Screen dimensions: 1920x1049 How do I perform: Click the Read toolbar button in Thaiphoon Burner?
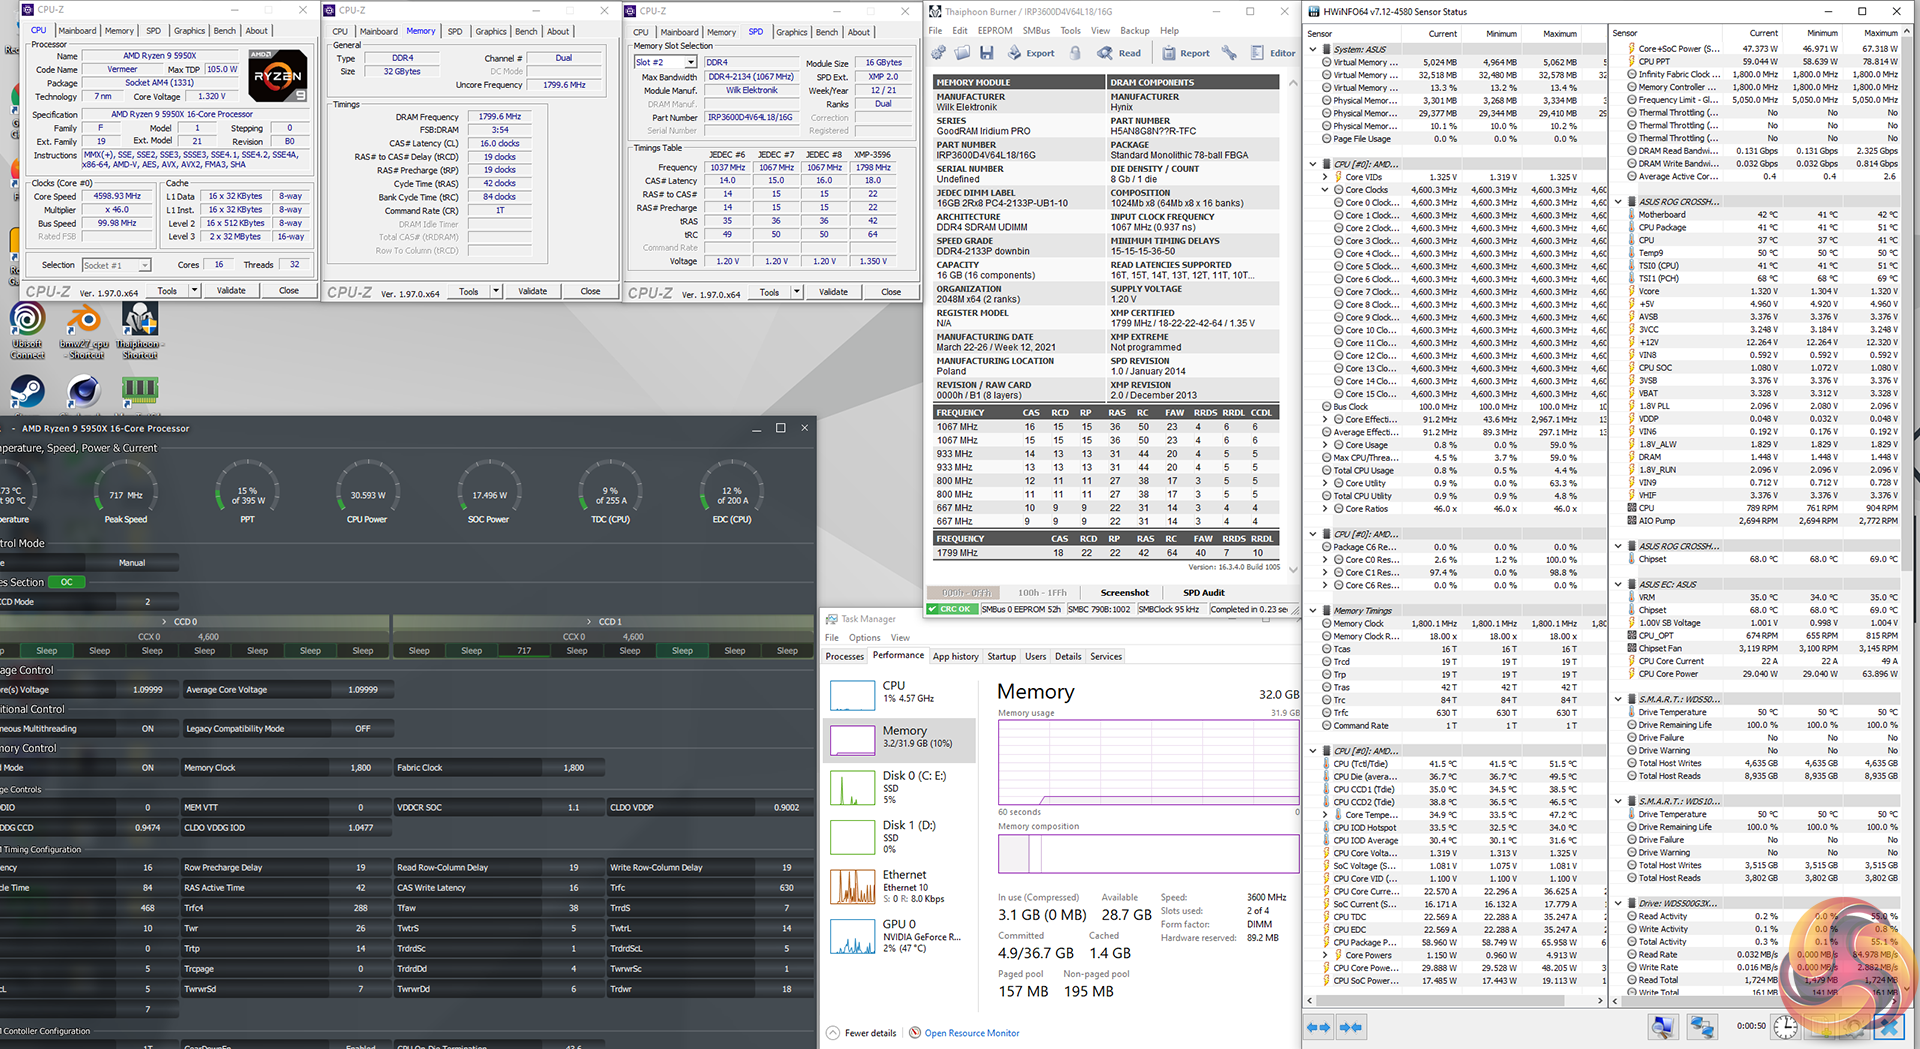click(x=1118, y=53)
